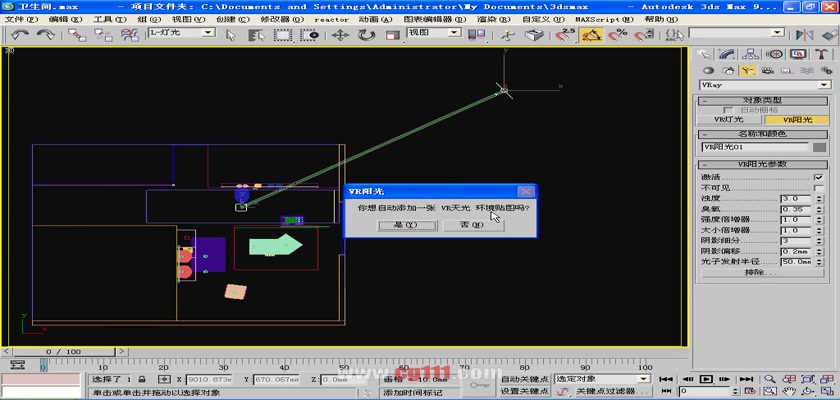Open the 渲染 menu
Screen dimensions: 840x400
pos(493,19)
